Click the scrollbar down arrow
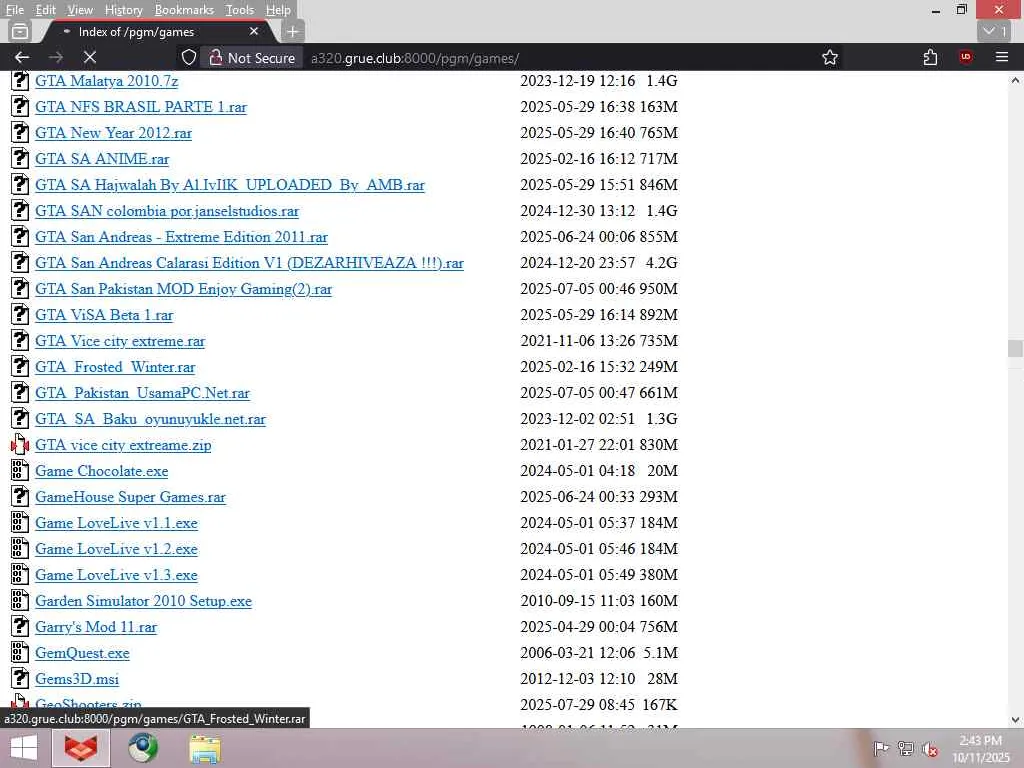The image size is (1024, 768). pyautogui.click(x=1015, y=720)
